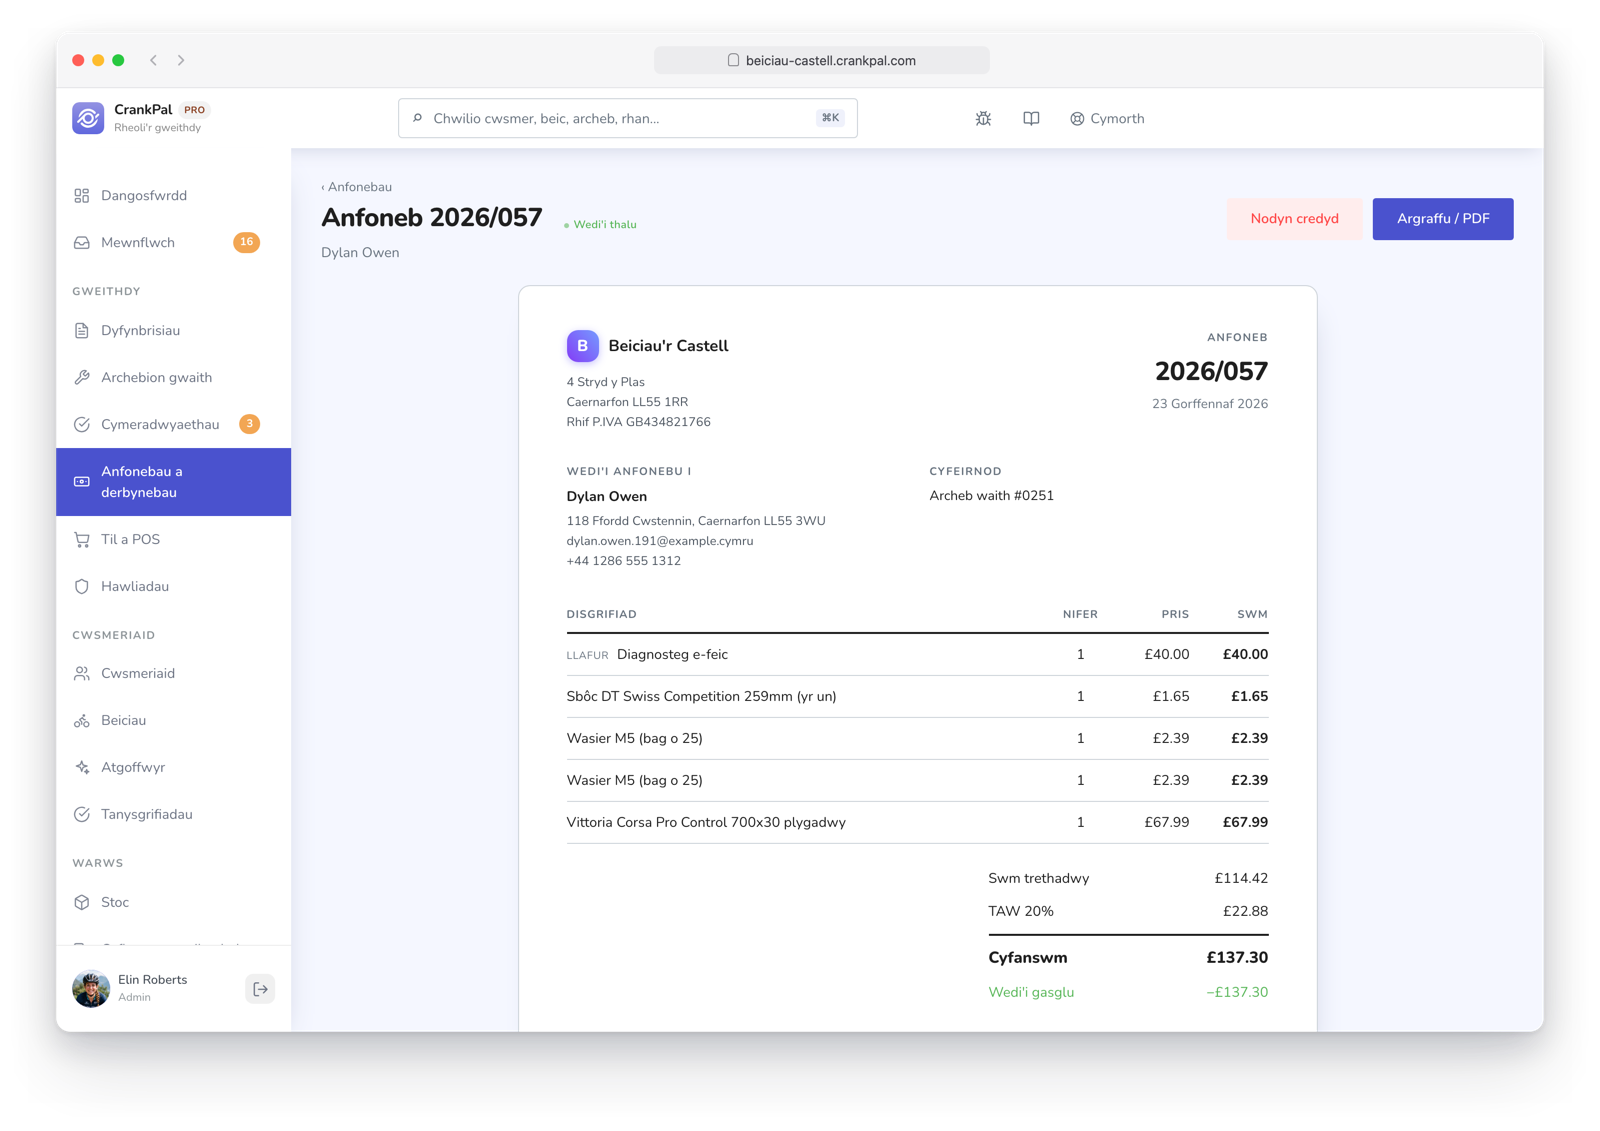Click the Mewnflwch inbox icon
Image resolution: width=1600 pixels, height=1131 pixels.
click(82, 243)
